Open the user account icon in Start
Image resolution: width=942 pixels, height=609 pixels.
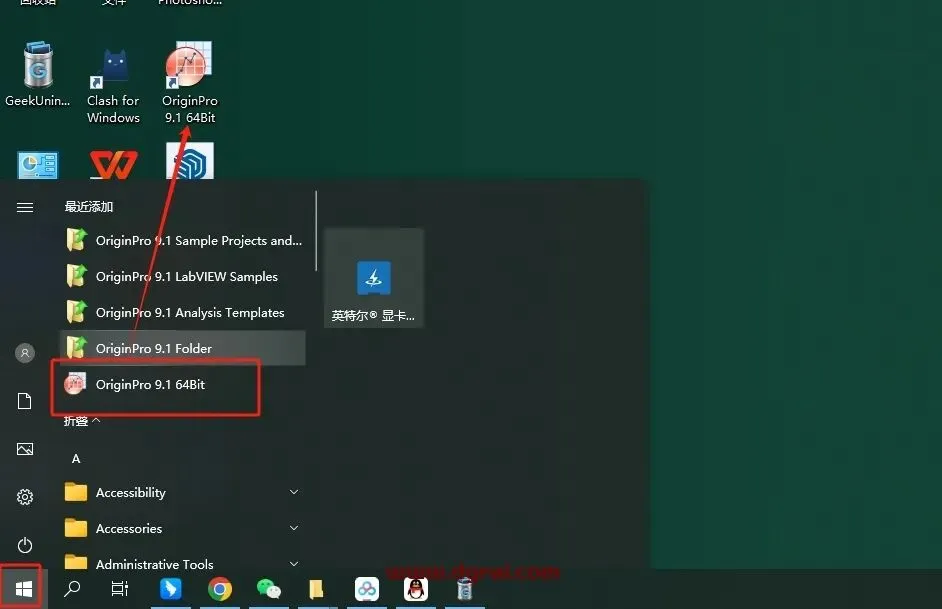point(25,353)
